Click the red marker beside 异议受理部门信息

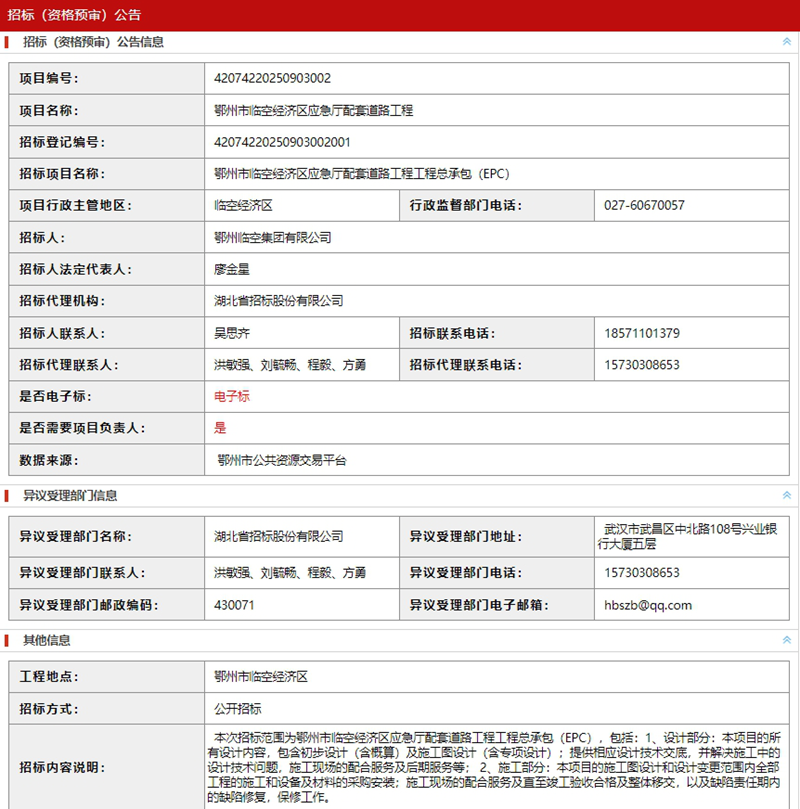coord(8,495)
